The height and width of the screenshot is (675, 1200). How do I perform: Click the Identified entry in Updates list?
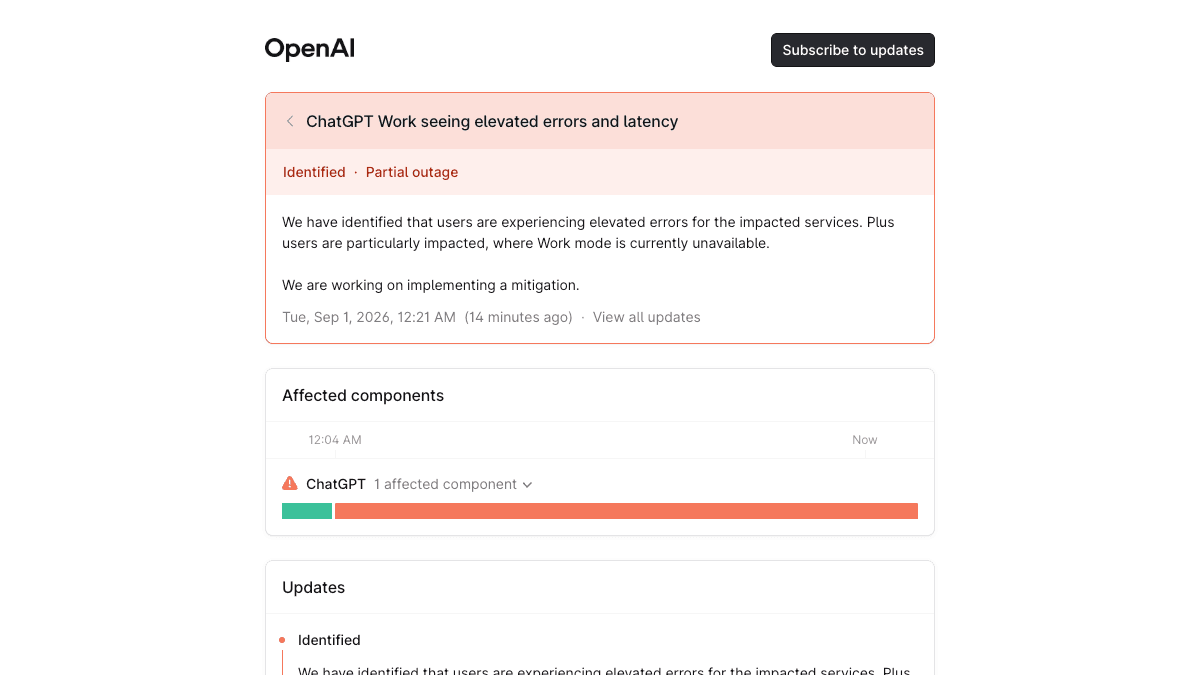click(x=329, y=640)
